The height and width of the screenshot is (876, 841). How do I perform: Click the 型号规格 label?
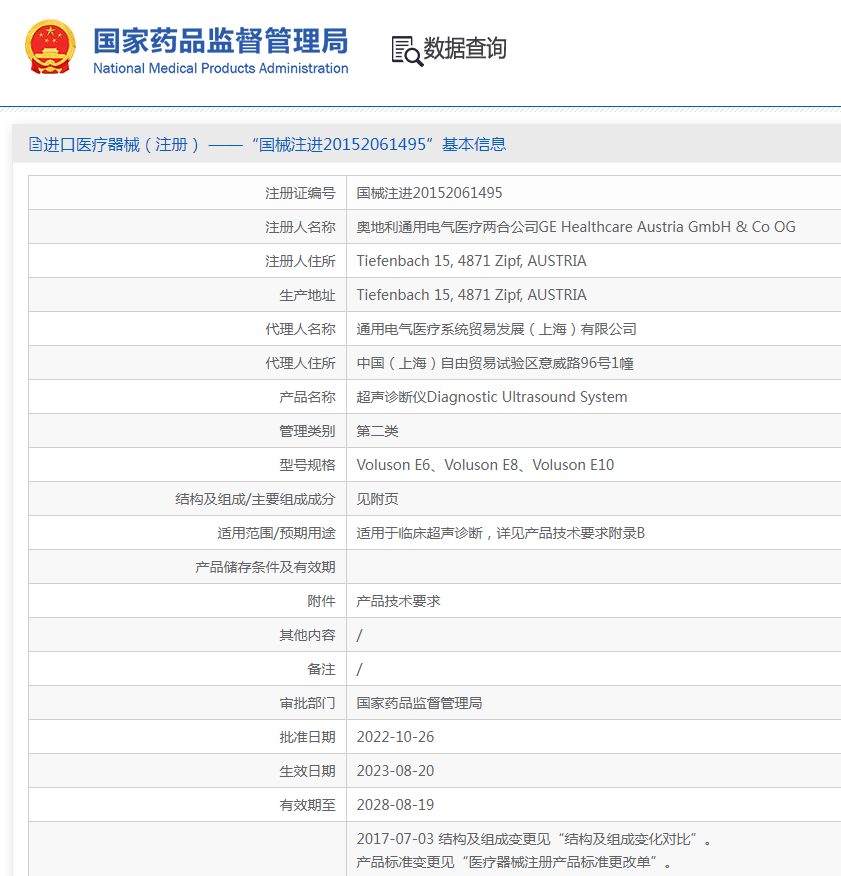coord(307,465)
